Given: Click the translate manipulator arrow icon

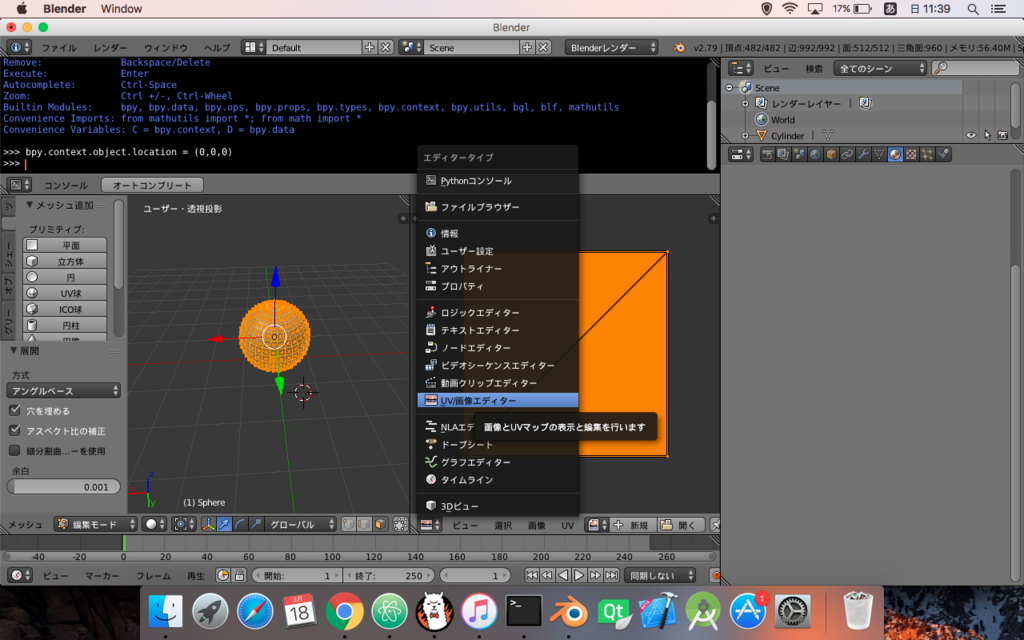Looking at the screenshot, I should (224, 524).
